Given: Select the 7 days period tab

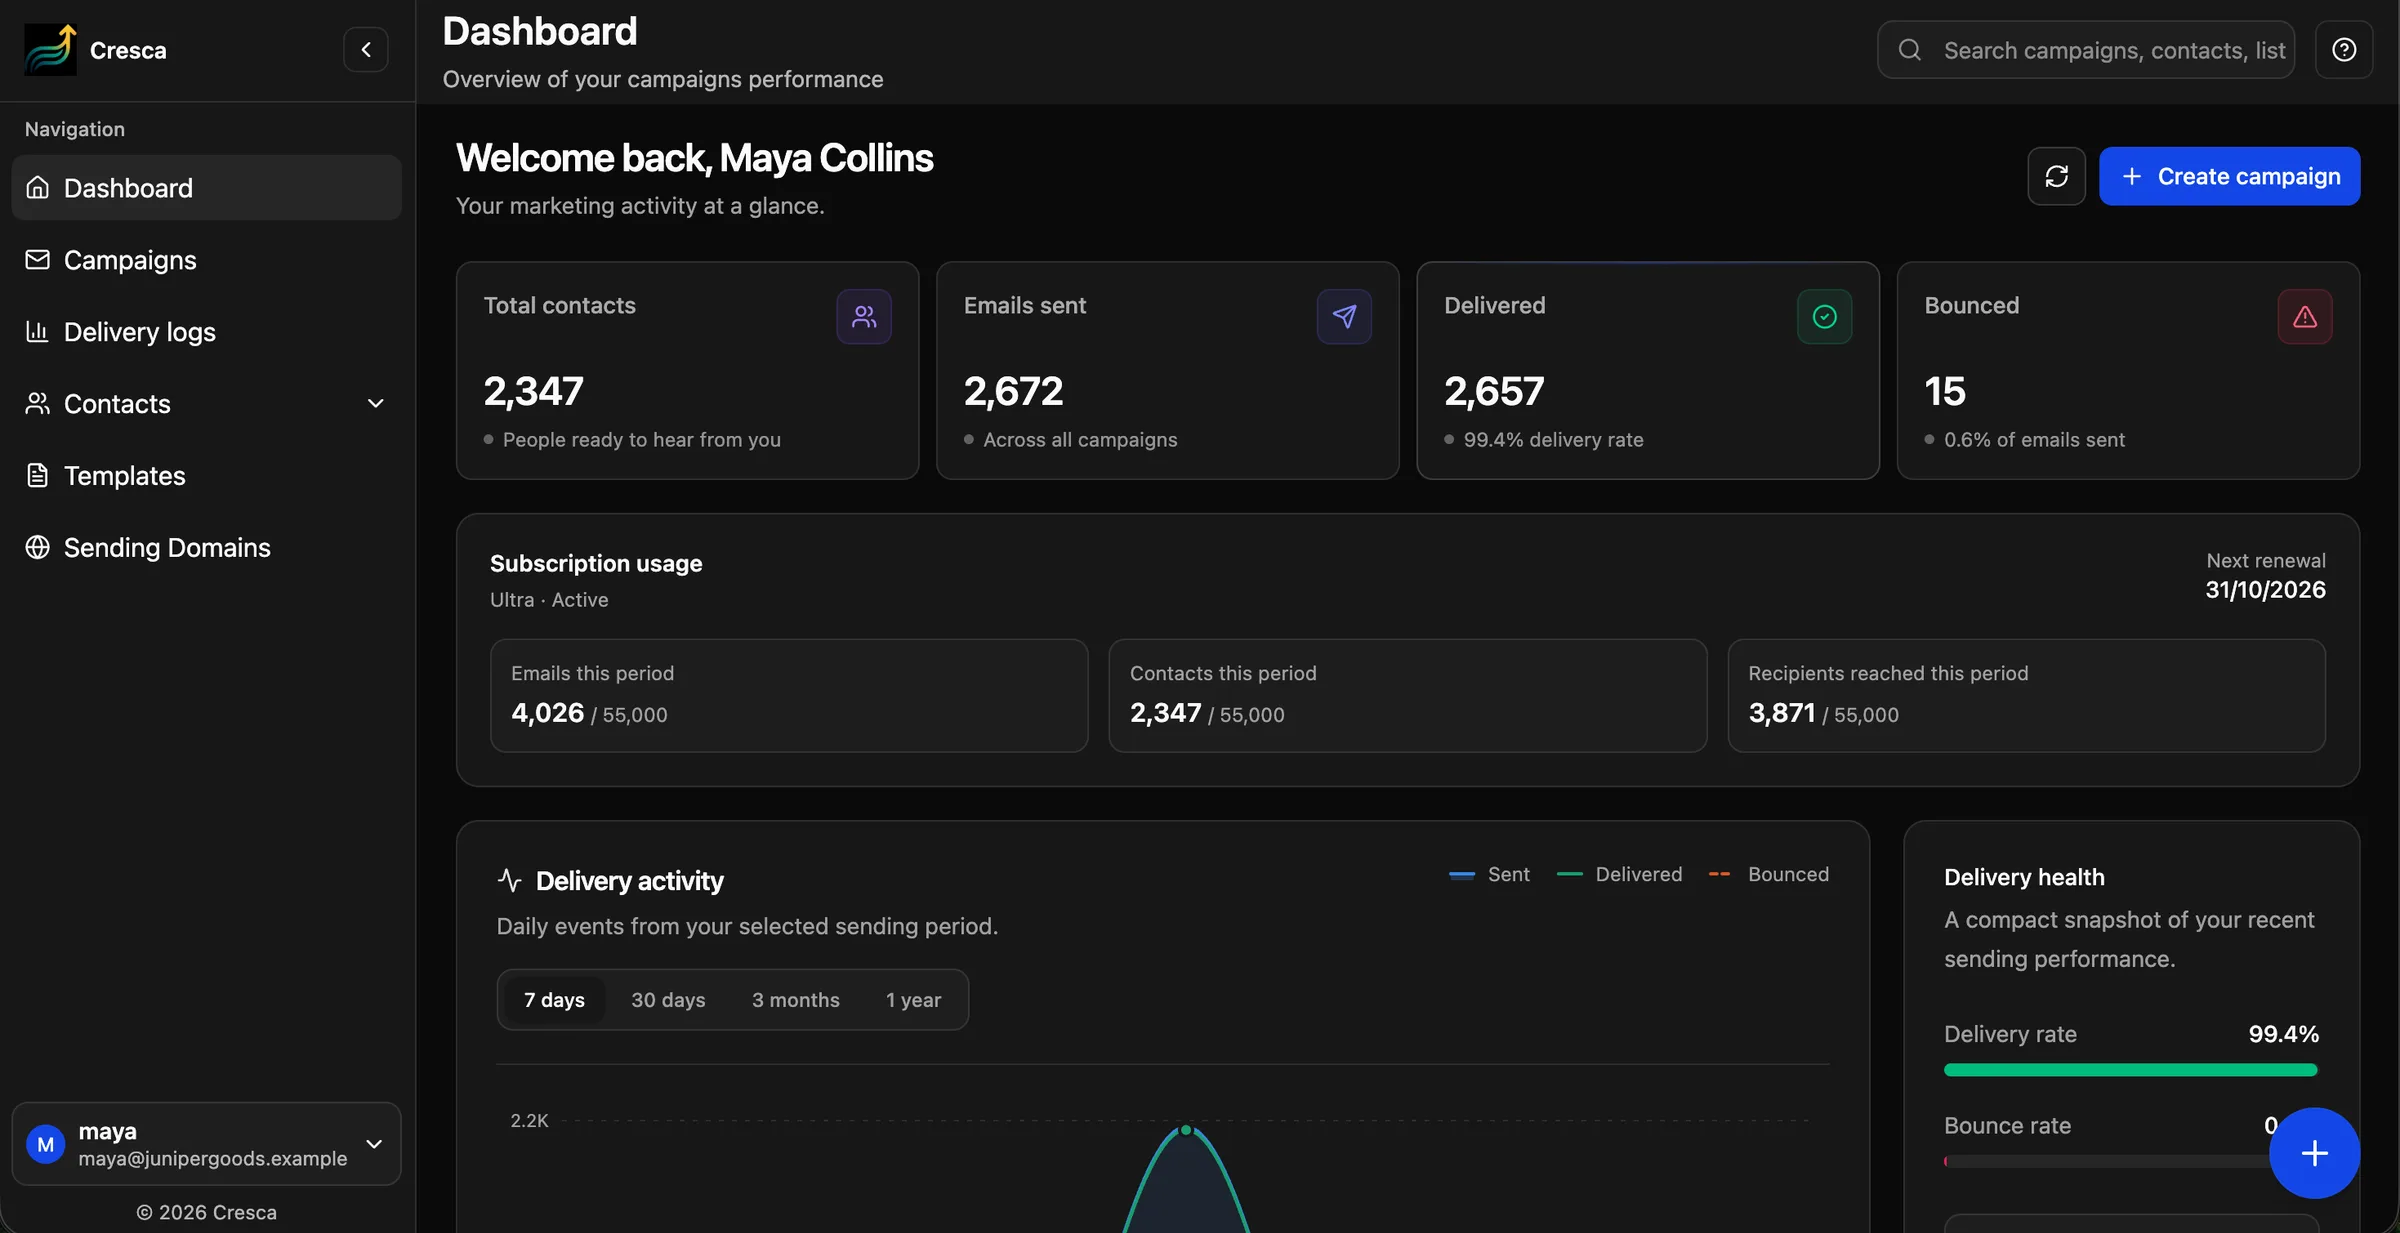Looking at the screenshot, I should click(x=554, y=1000).
